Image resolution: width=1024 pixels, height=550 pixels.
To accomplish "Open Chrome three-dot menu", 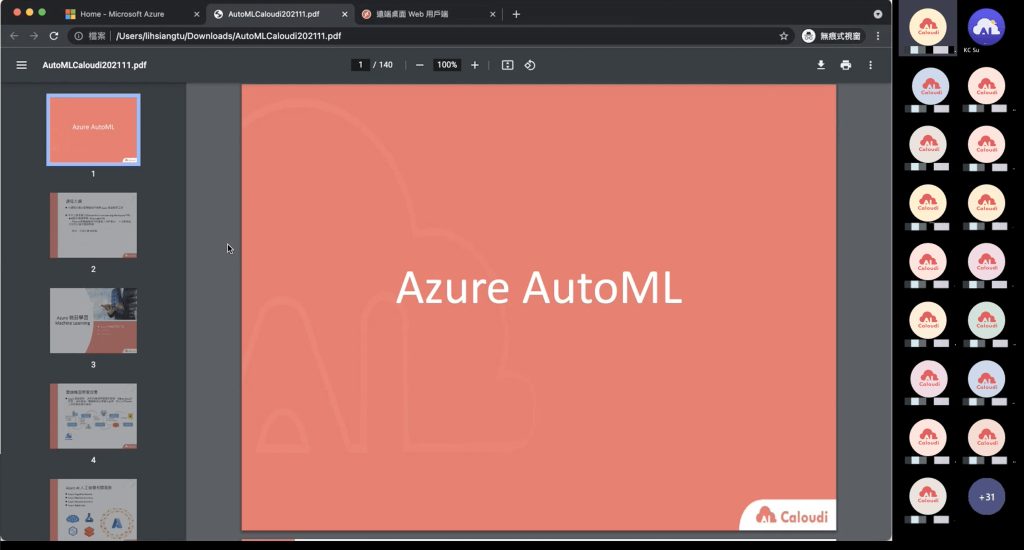I will (x=878, y=36).
